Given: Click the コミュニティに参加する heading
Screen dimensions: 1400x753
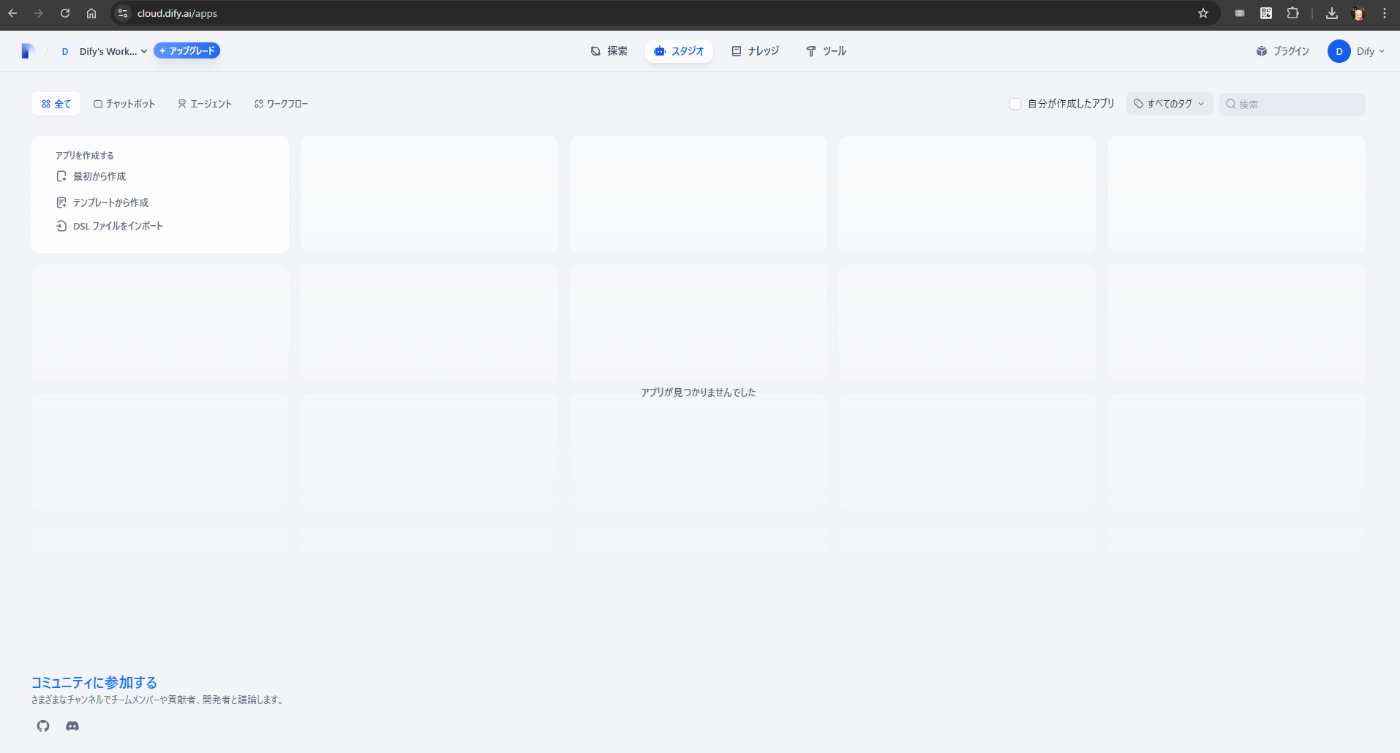Looking at the screenshot, I should click(94, 682).
